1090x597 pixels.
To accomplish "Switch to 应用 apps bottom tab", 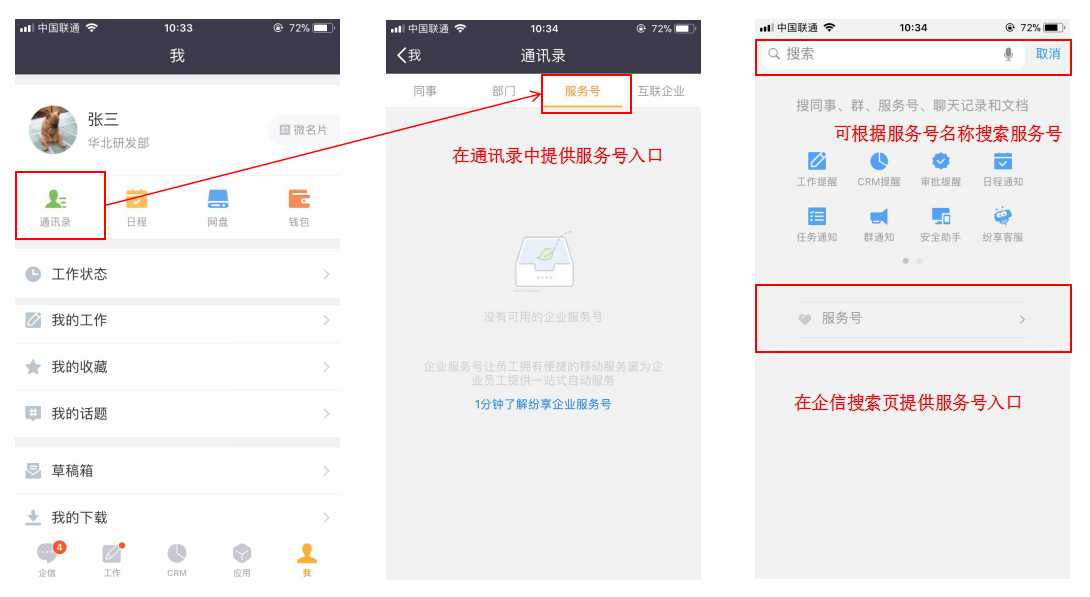I will coord(241,559).
